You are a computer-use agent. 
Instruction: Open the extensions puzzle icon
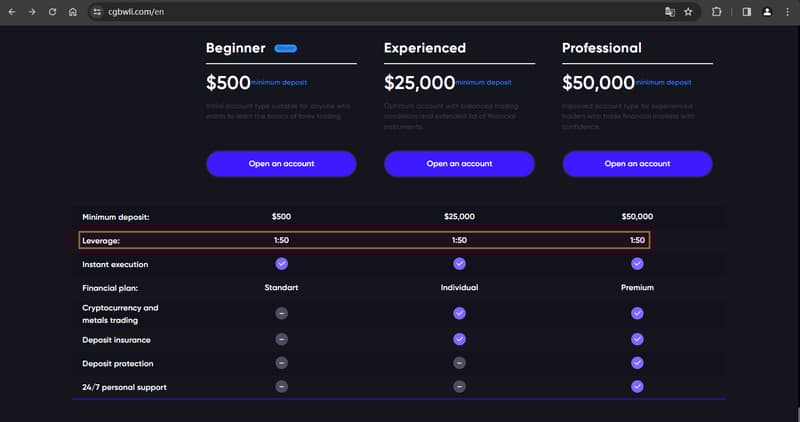[716, 12]
